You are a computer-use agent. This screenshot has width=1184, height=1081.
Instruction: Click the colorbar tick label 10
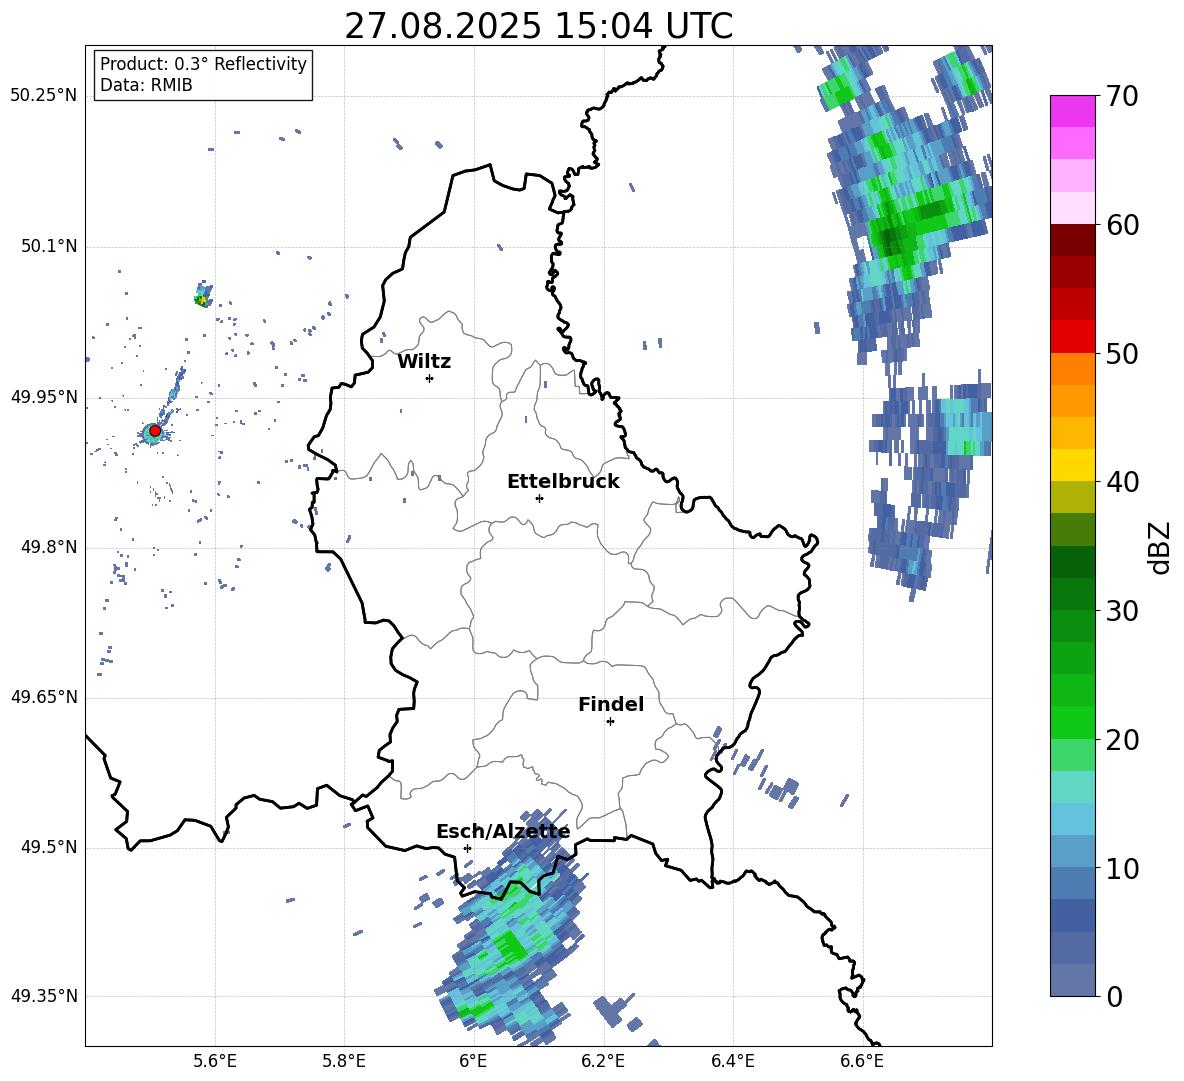tap(1123, 868)
